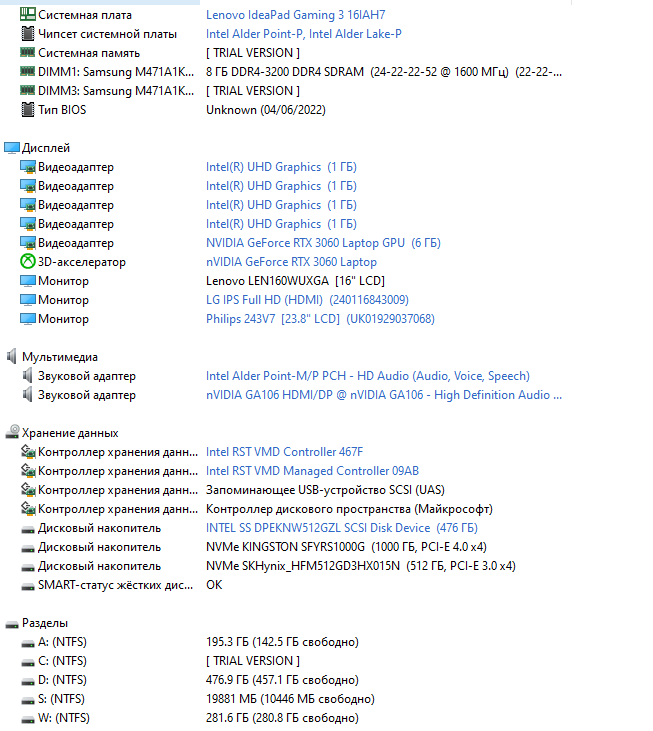Click the 281.6 ГБ (280.8 ГБ свободно) value
Screen dimensions: 653x731
point(282,718)
